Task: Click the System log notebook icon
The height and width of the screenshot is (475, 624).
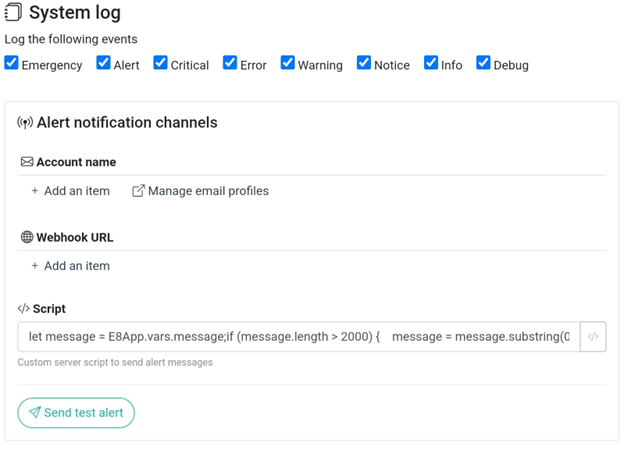Action: (13, 13)
